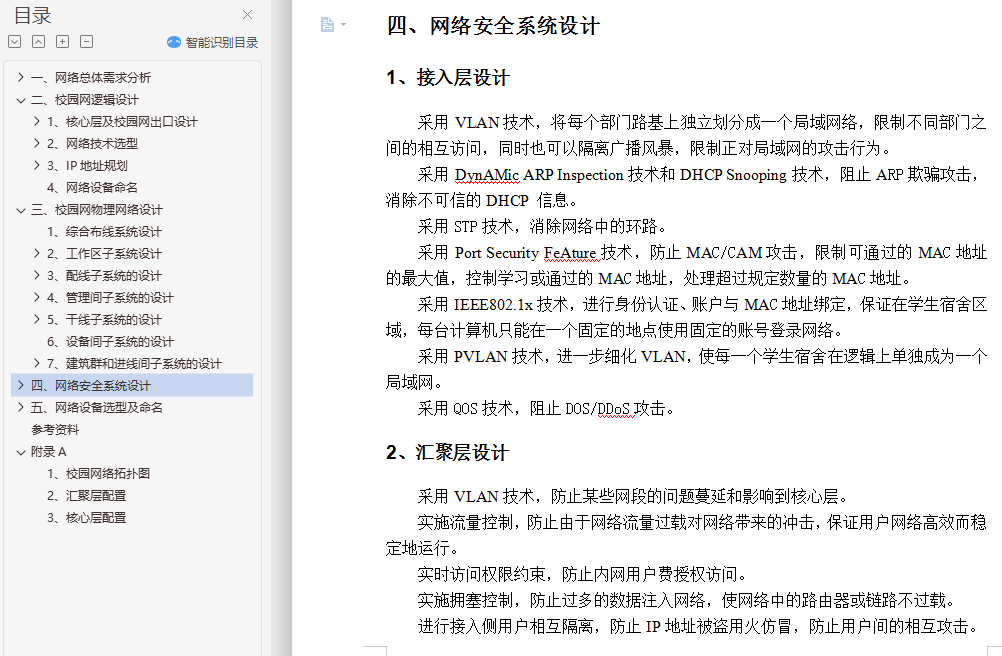Jump to 4、网络设备命名 section

[x=92, y=188]
